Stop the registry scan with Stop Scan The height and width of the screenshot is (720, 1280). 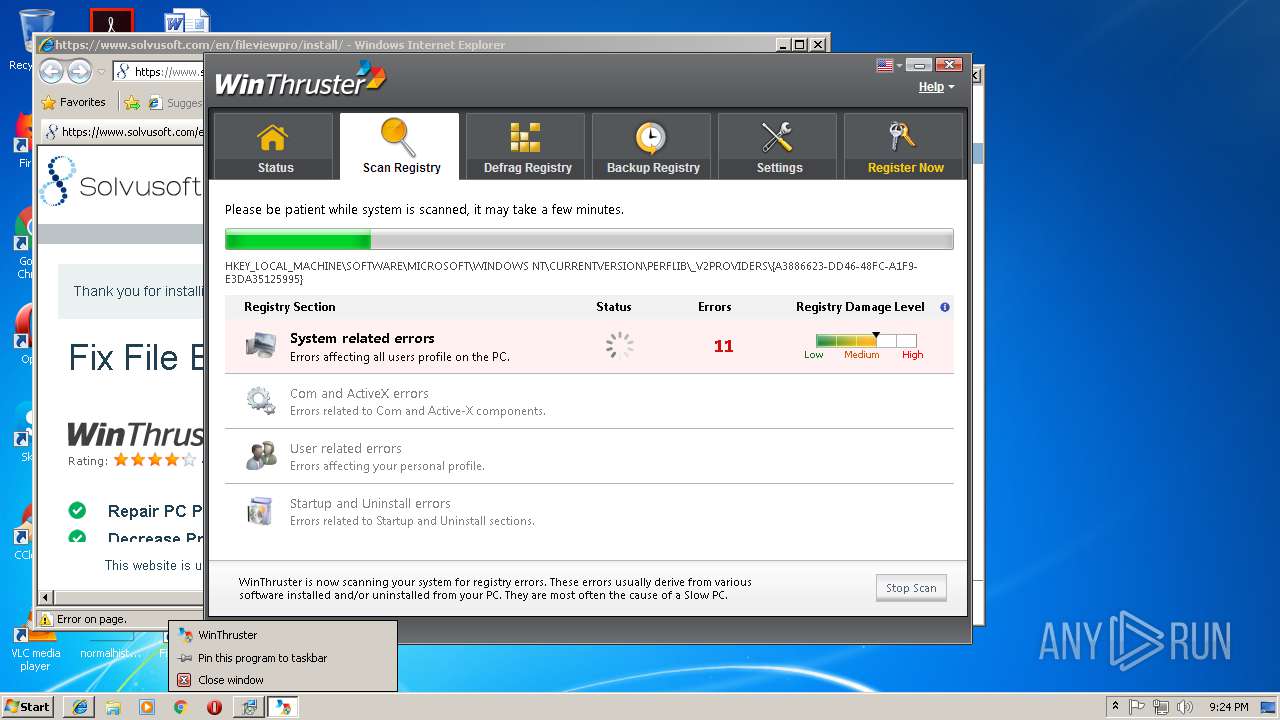pos(911,588)
